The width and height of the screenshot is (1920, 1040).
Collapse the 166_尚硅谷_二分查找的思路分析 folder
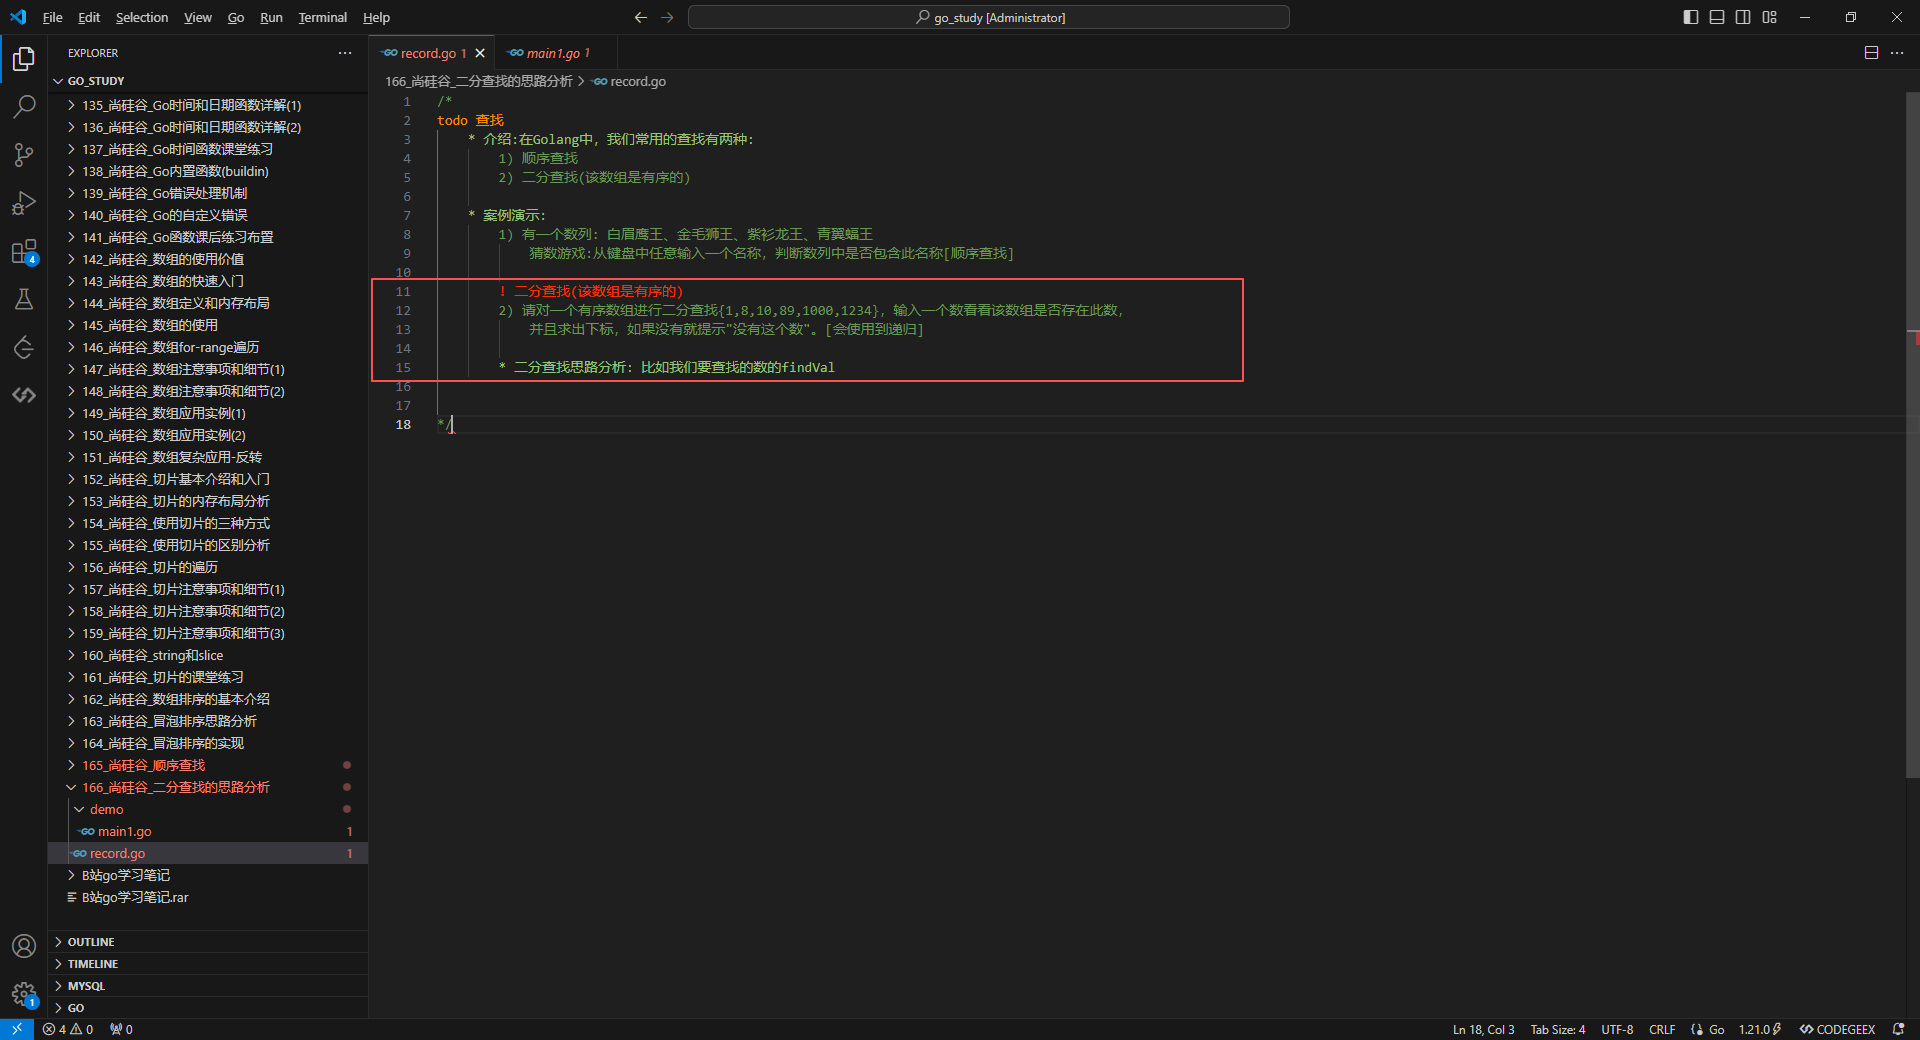(208, 787)
